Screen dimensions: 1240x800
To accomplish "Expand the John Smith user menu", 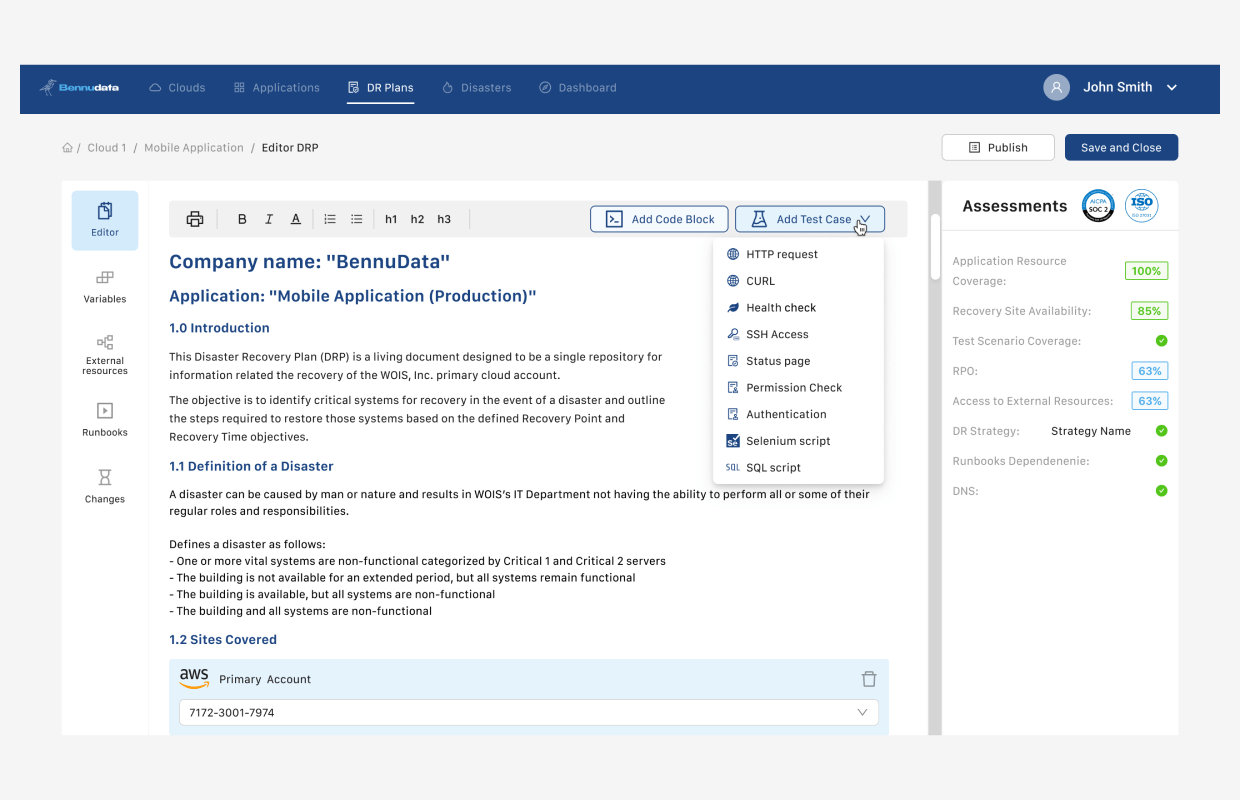I will pos(1171,88).
